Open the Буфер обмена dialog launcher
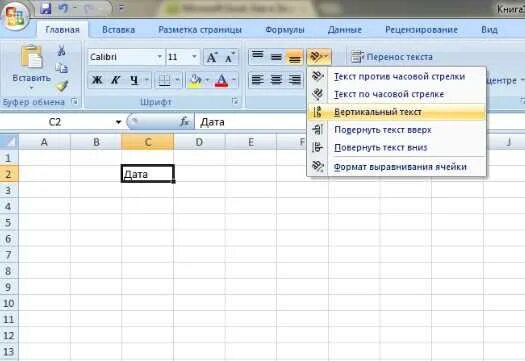525x361 pixels. point(75,101)
